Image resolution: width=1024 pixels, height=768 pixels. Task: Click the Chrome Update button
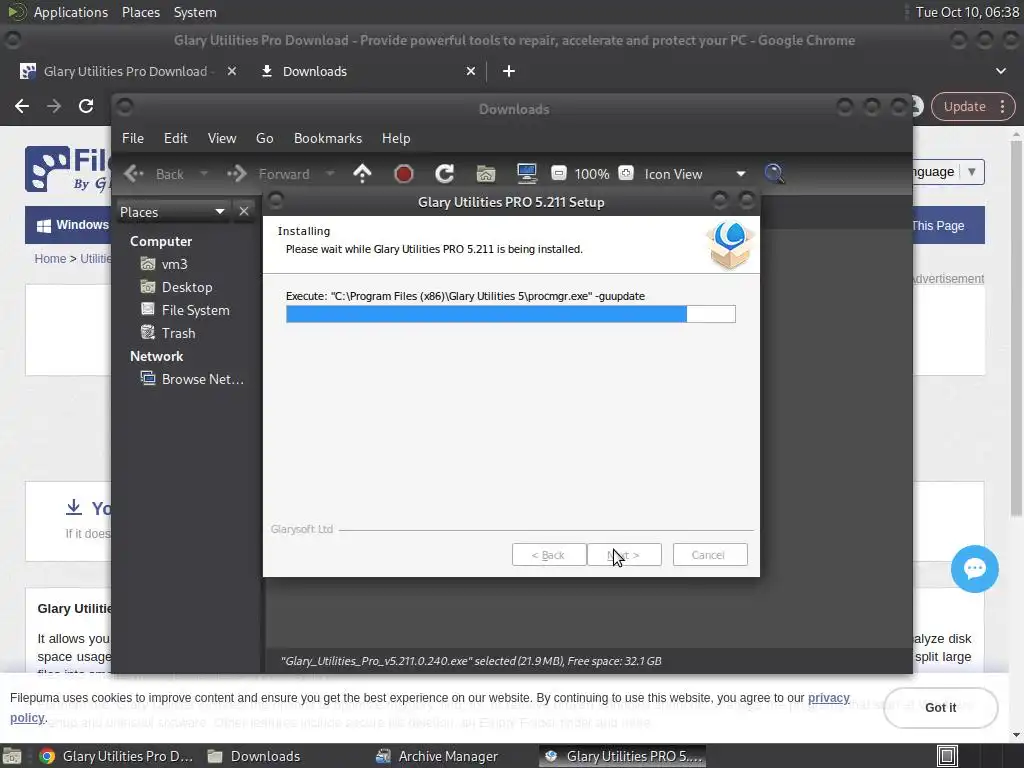pos(965,106)
